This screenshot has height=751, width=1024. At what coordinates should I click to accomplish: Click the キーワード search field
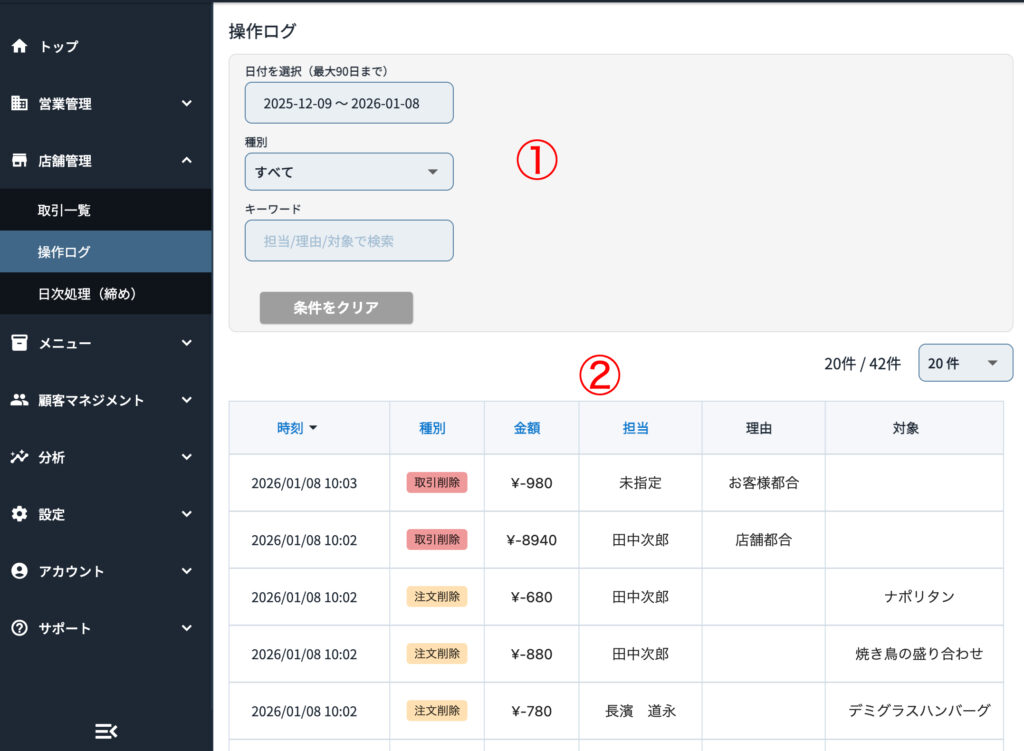coord(348,241)
